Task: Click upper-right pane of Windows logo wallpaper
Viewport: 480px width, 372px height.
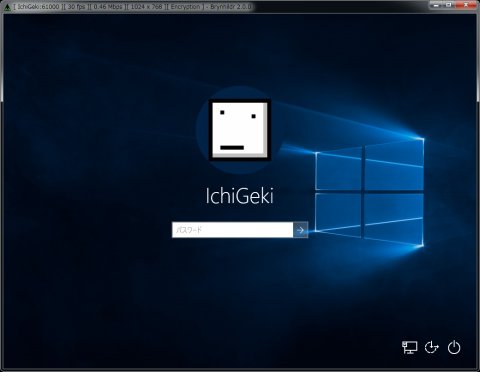Action: click(394, 165)
